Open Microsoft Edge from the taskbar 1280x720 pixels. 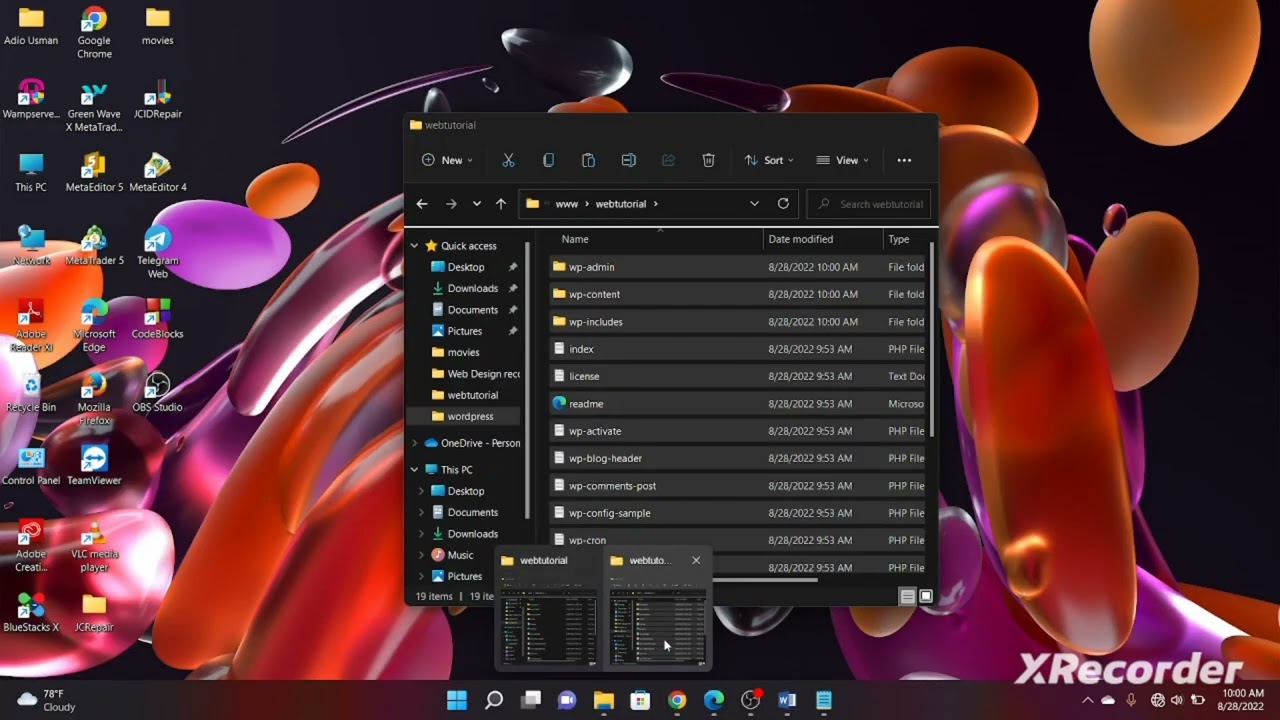(714, 700)
